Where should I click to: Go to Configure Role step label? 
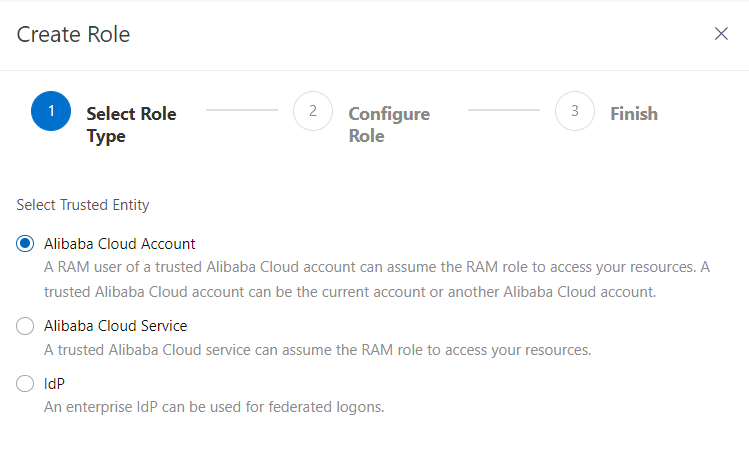tap(389, 125)
